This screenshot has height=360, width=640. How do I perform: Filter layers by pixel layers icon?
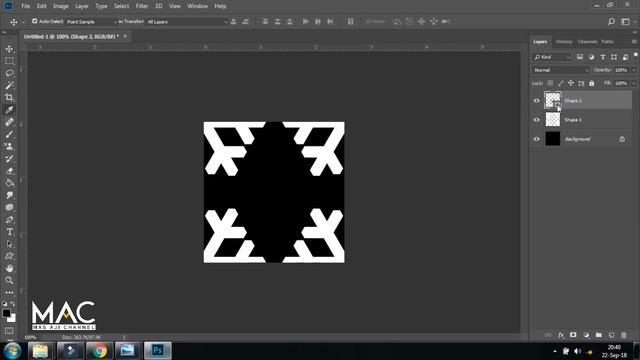580,57
